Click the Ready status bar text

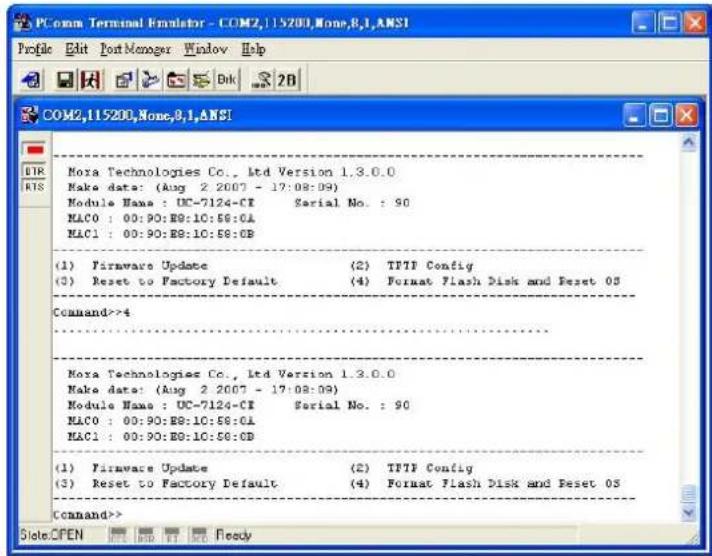pyautogui.click(x=234, y=535)
